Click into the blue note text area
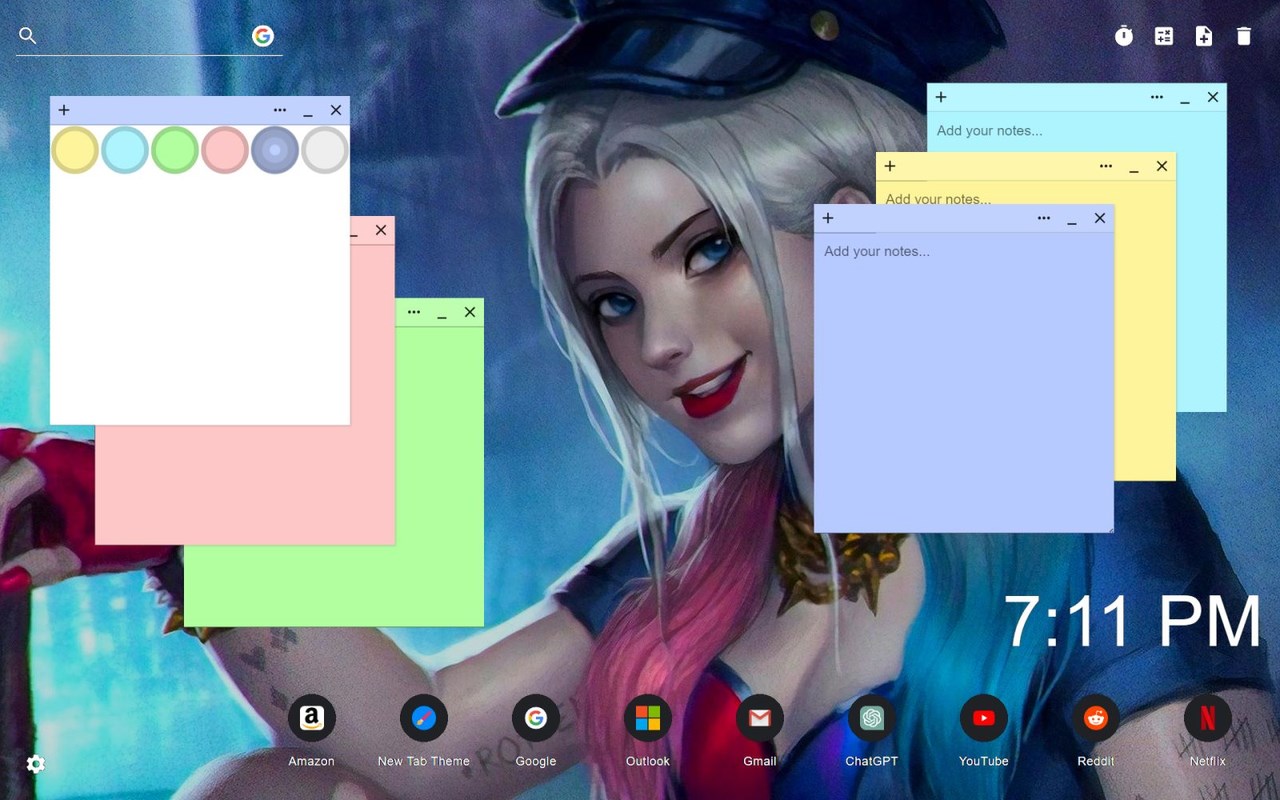The image size is (1280, 800). tap(964, 382)
